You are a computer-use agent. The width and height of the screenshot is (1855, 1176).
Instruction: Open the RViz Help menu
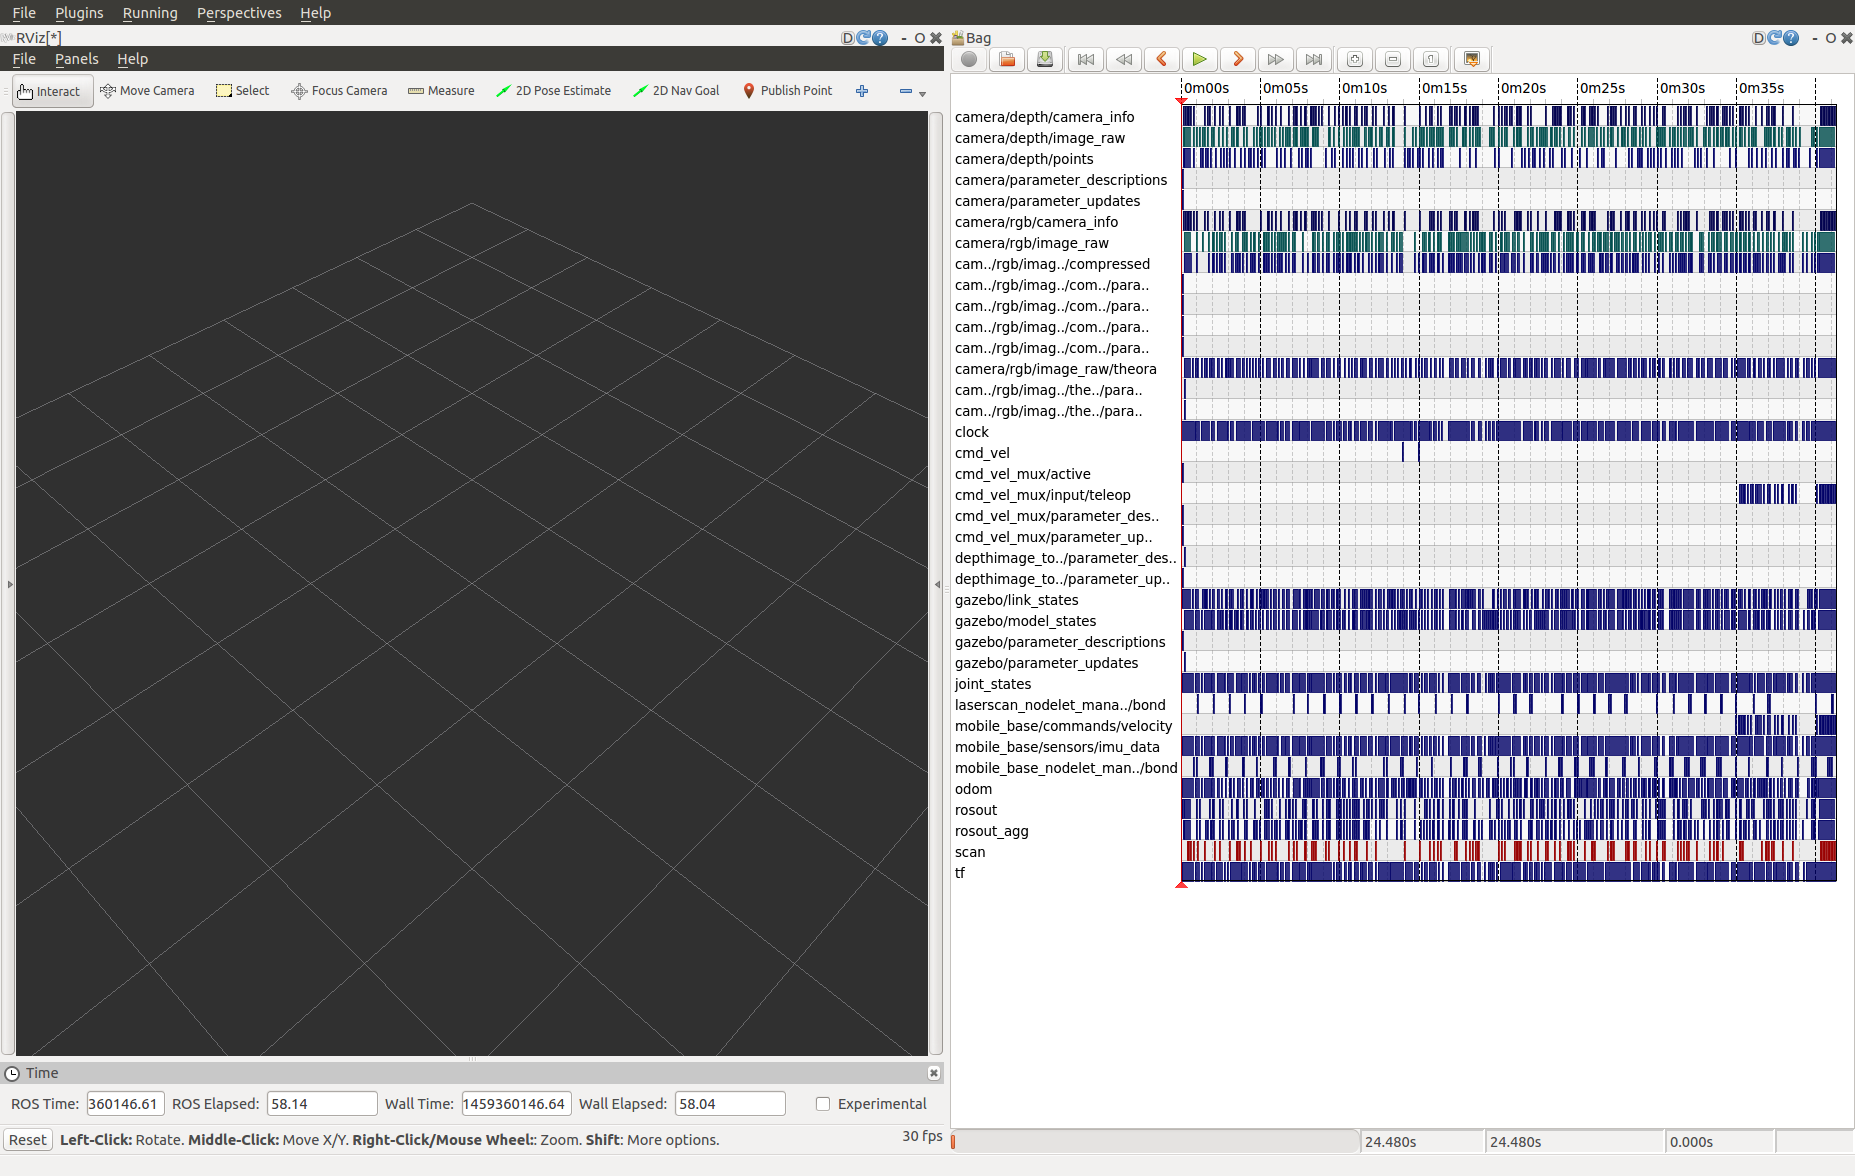(132, 59)
